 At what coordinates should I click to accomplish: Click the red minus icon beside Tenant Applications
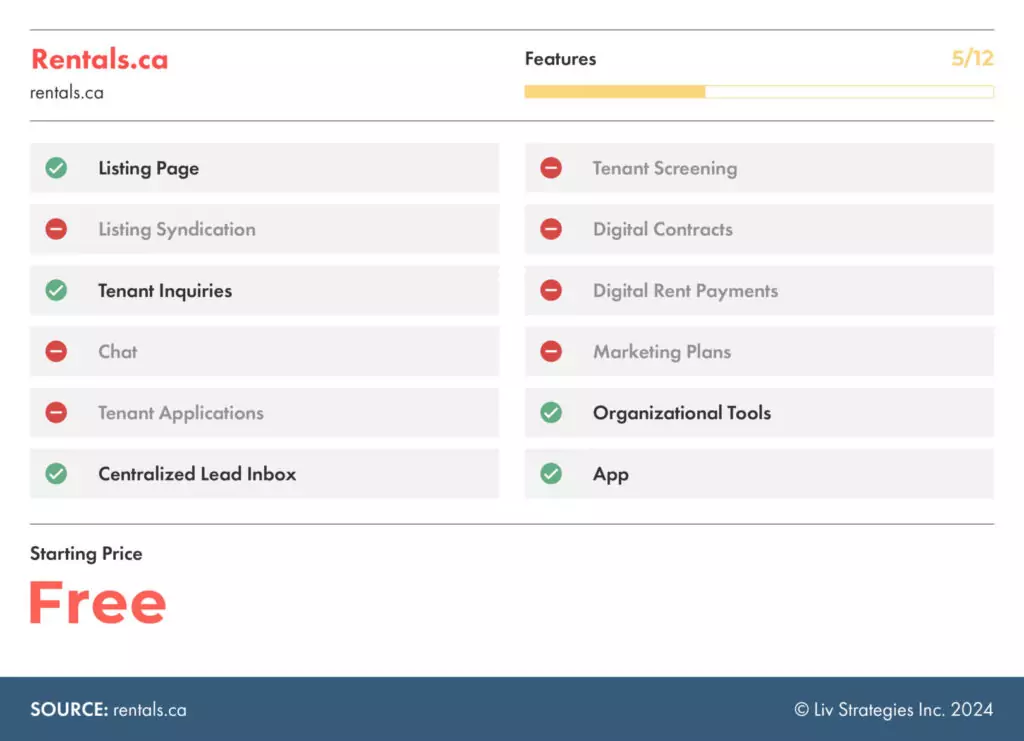[56, 413]
